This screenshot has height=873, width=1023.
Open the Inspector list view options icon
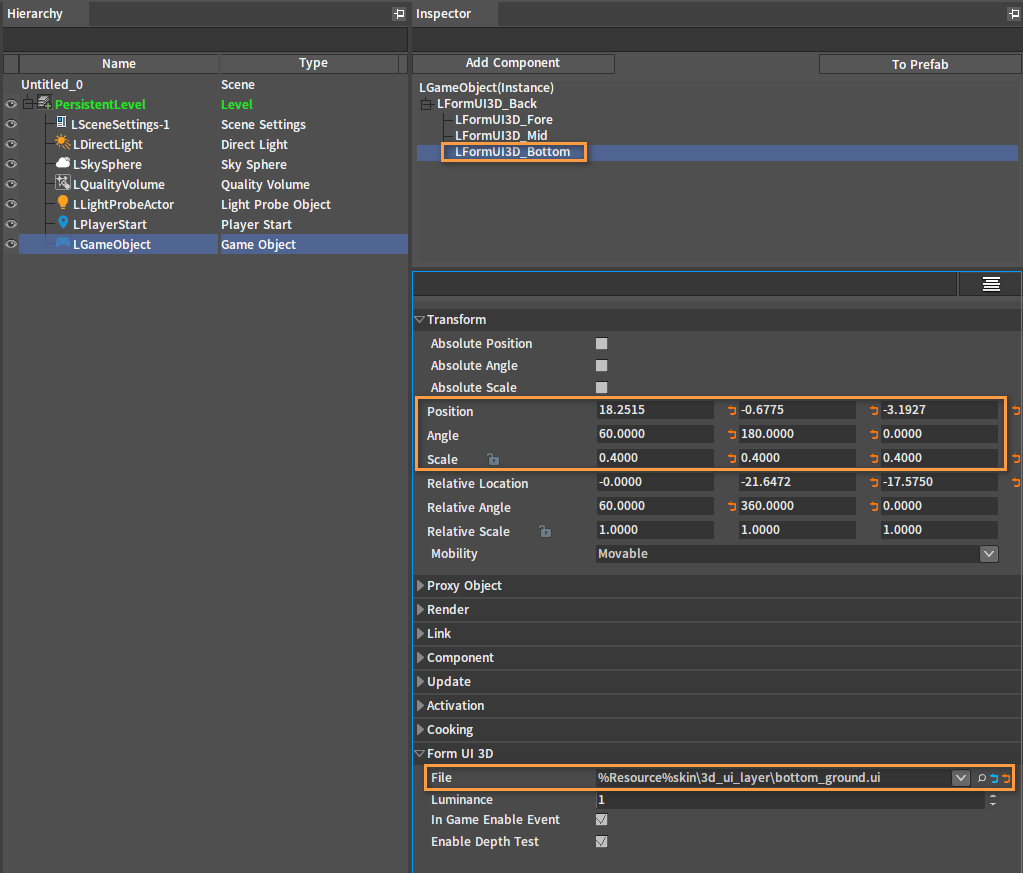coord(991,284)
